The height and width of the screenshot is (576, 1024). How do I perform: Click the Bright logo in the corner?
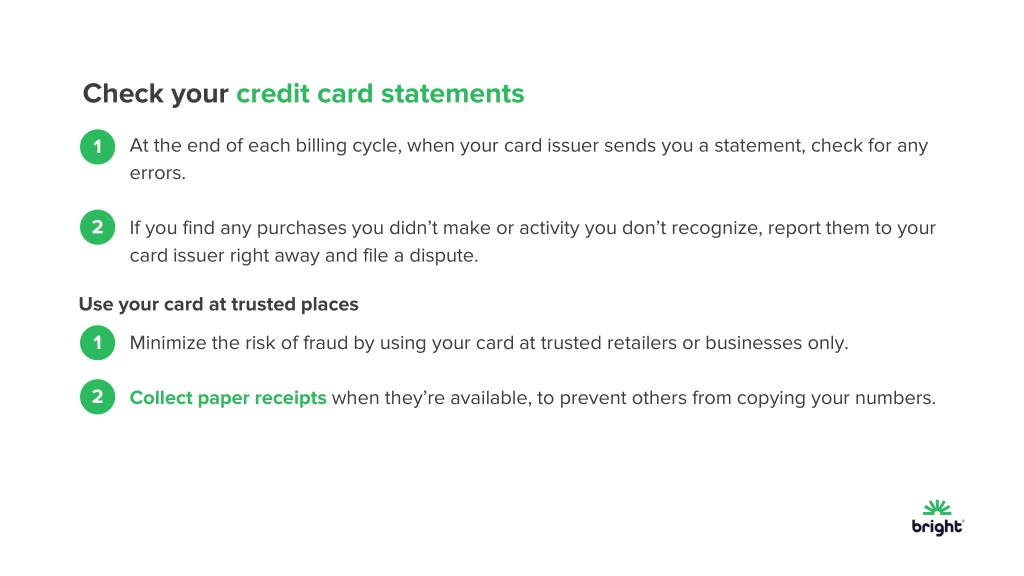pyautogui.click(x=938, y=518)
